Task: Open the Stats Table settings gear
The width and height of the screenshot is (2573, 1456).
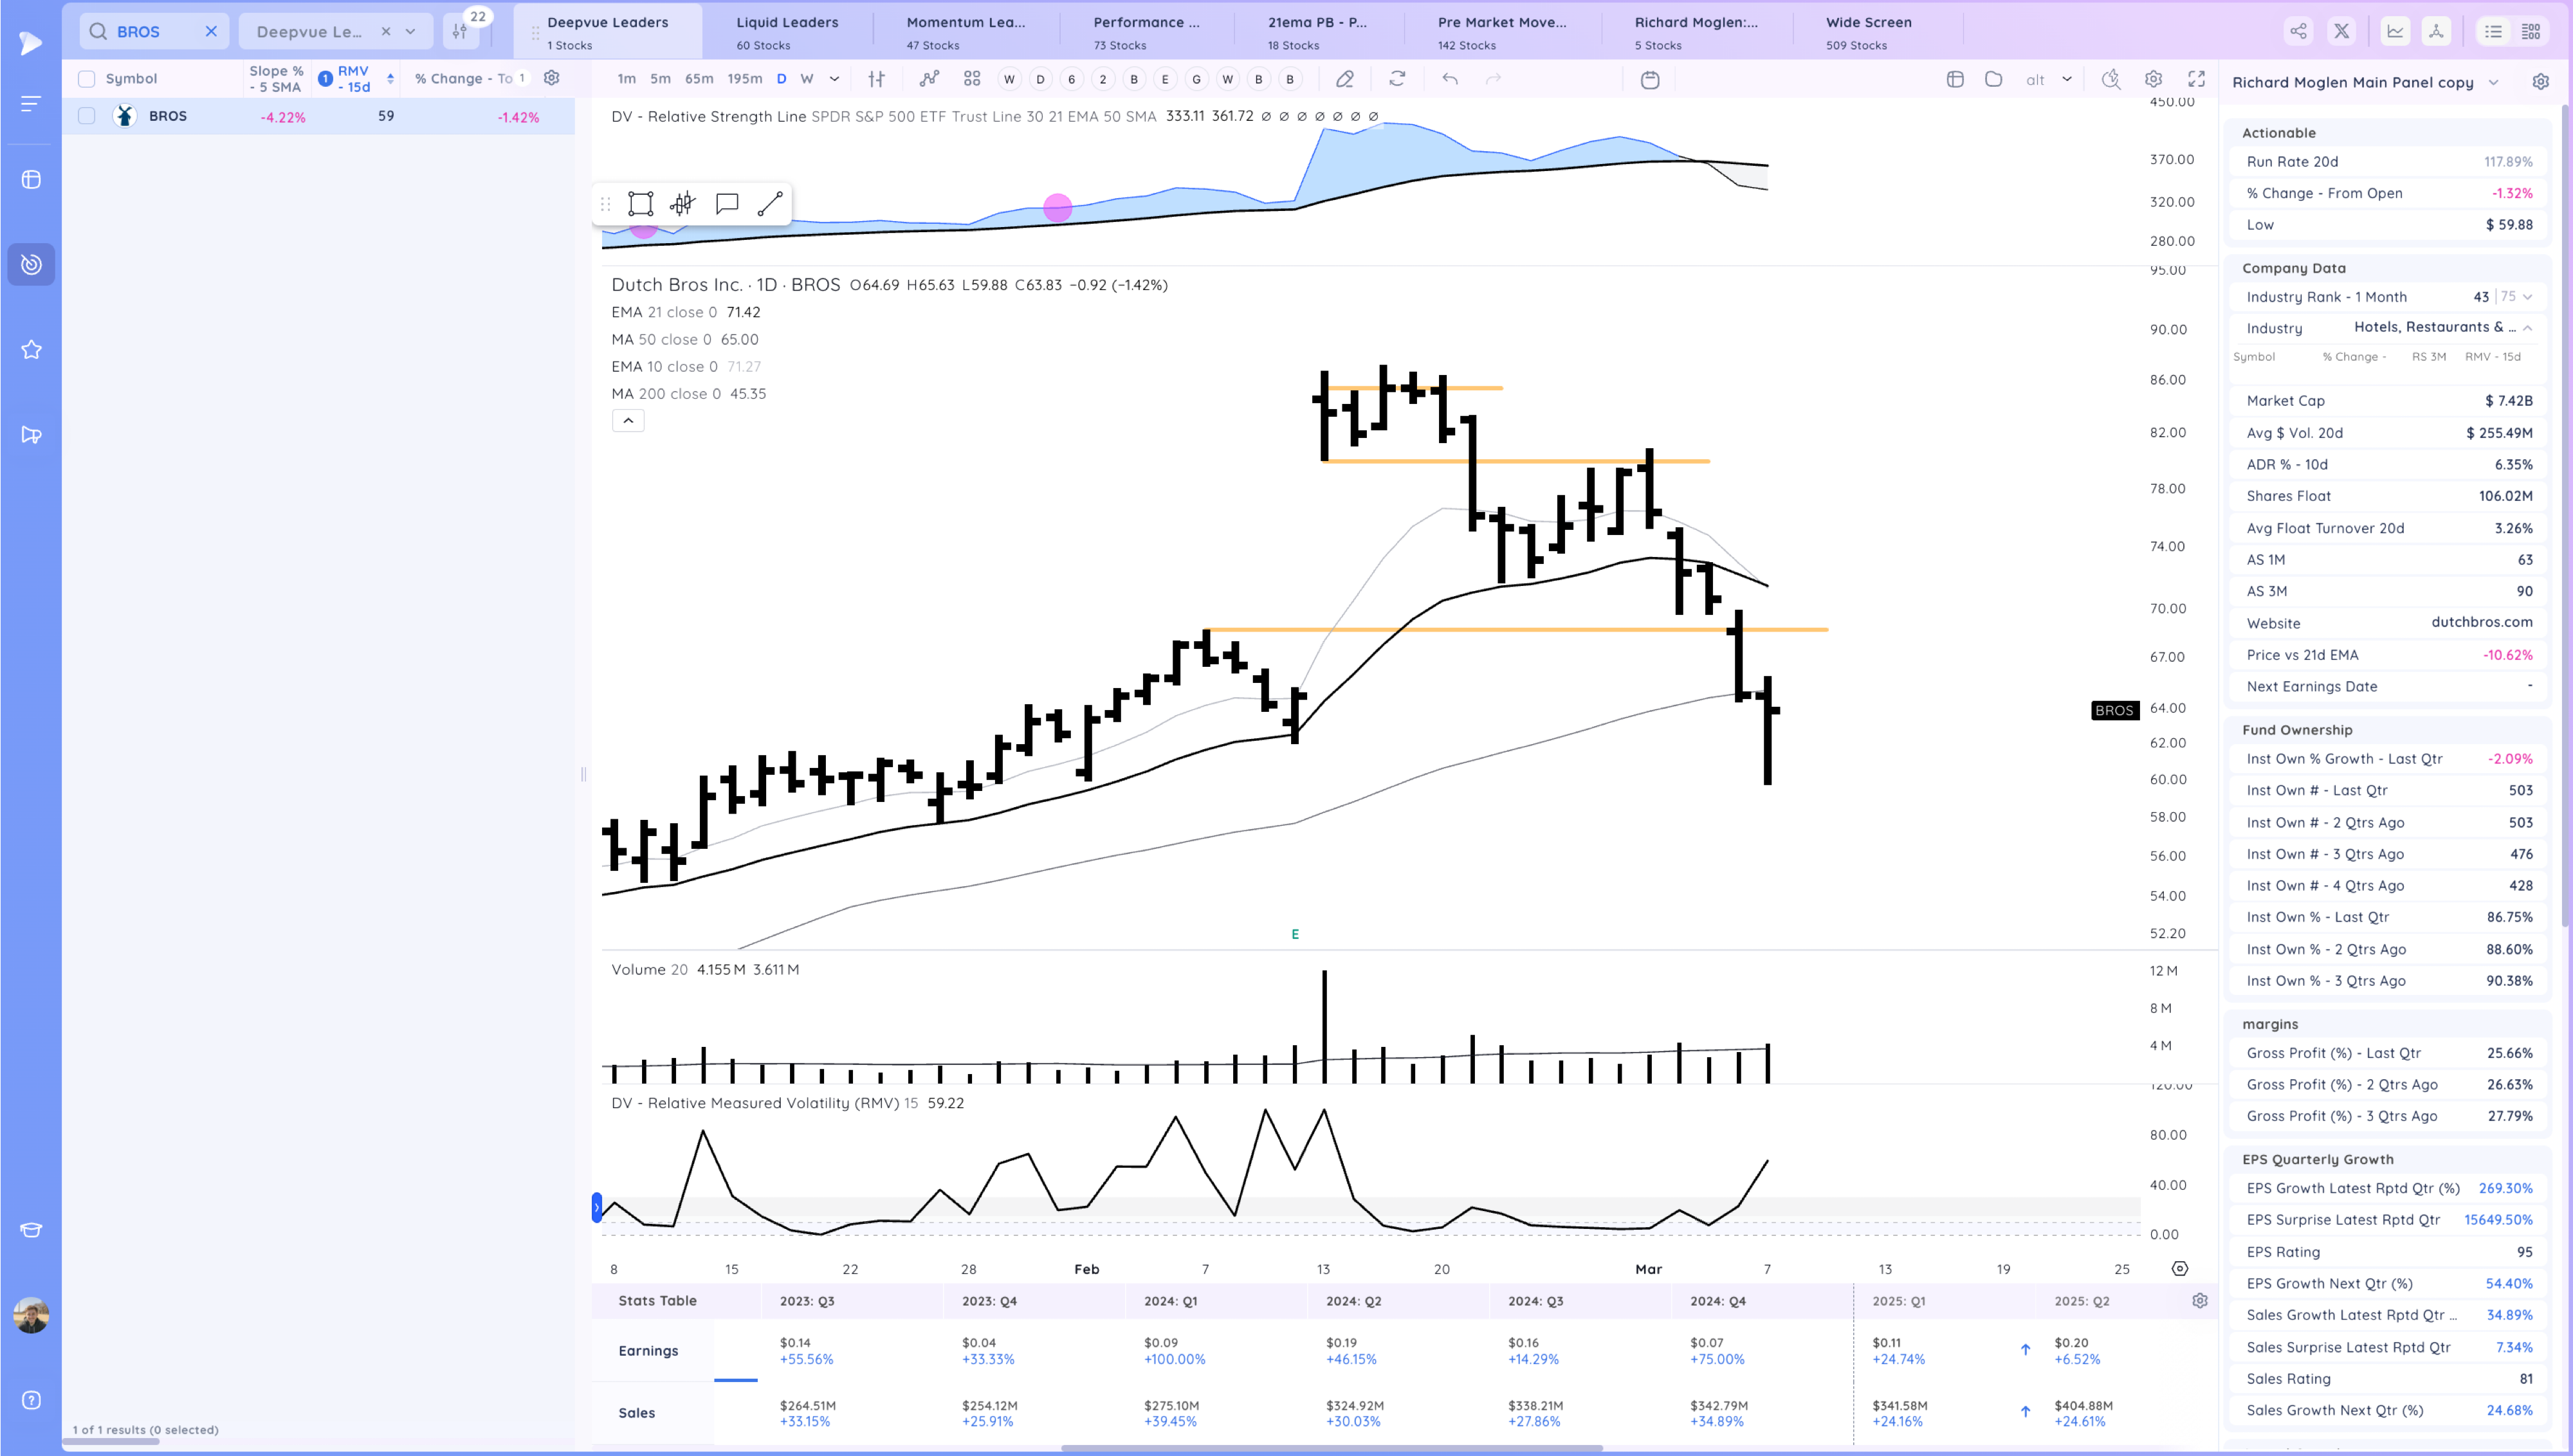Action: [2200, 1300]
